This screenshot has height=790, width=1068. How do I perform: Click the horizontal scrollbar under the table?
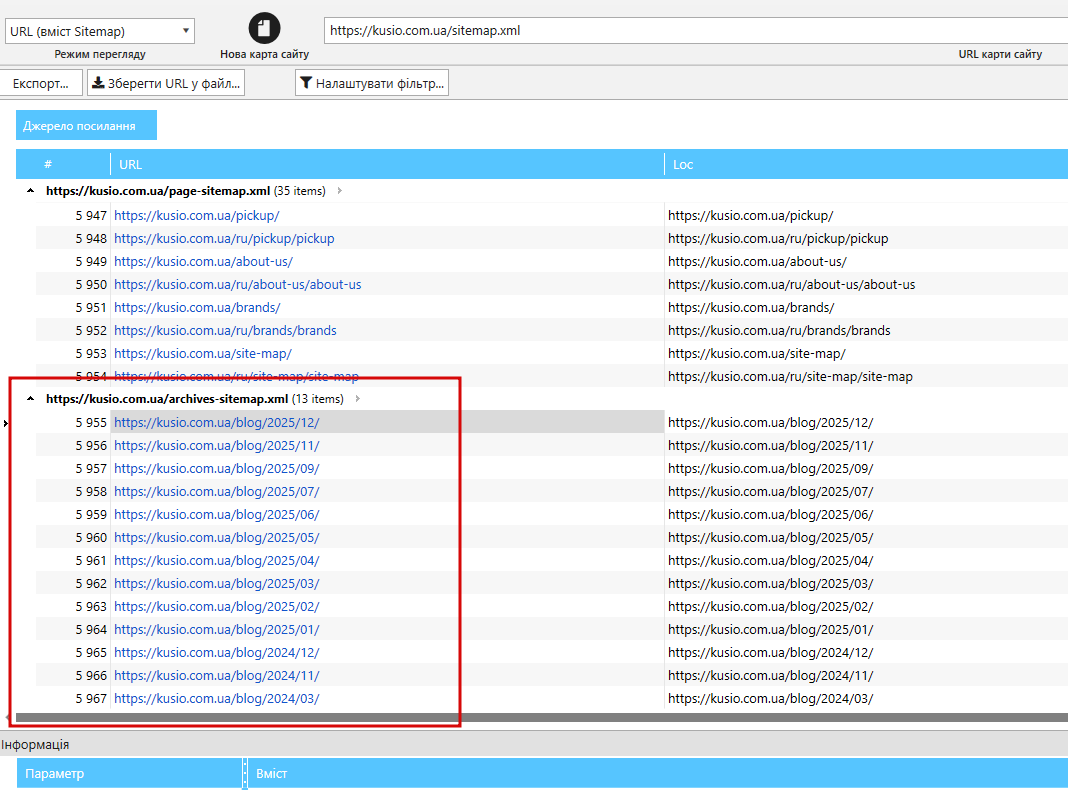(x=541, y=717)
